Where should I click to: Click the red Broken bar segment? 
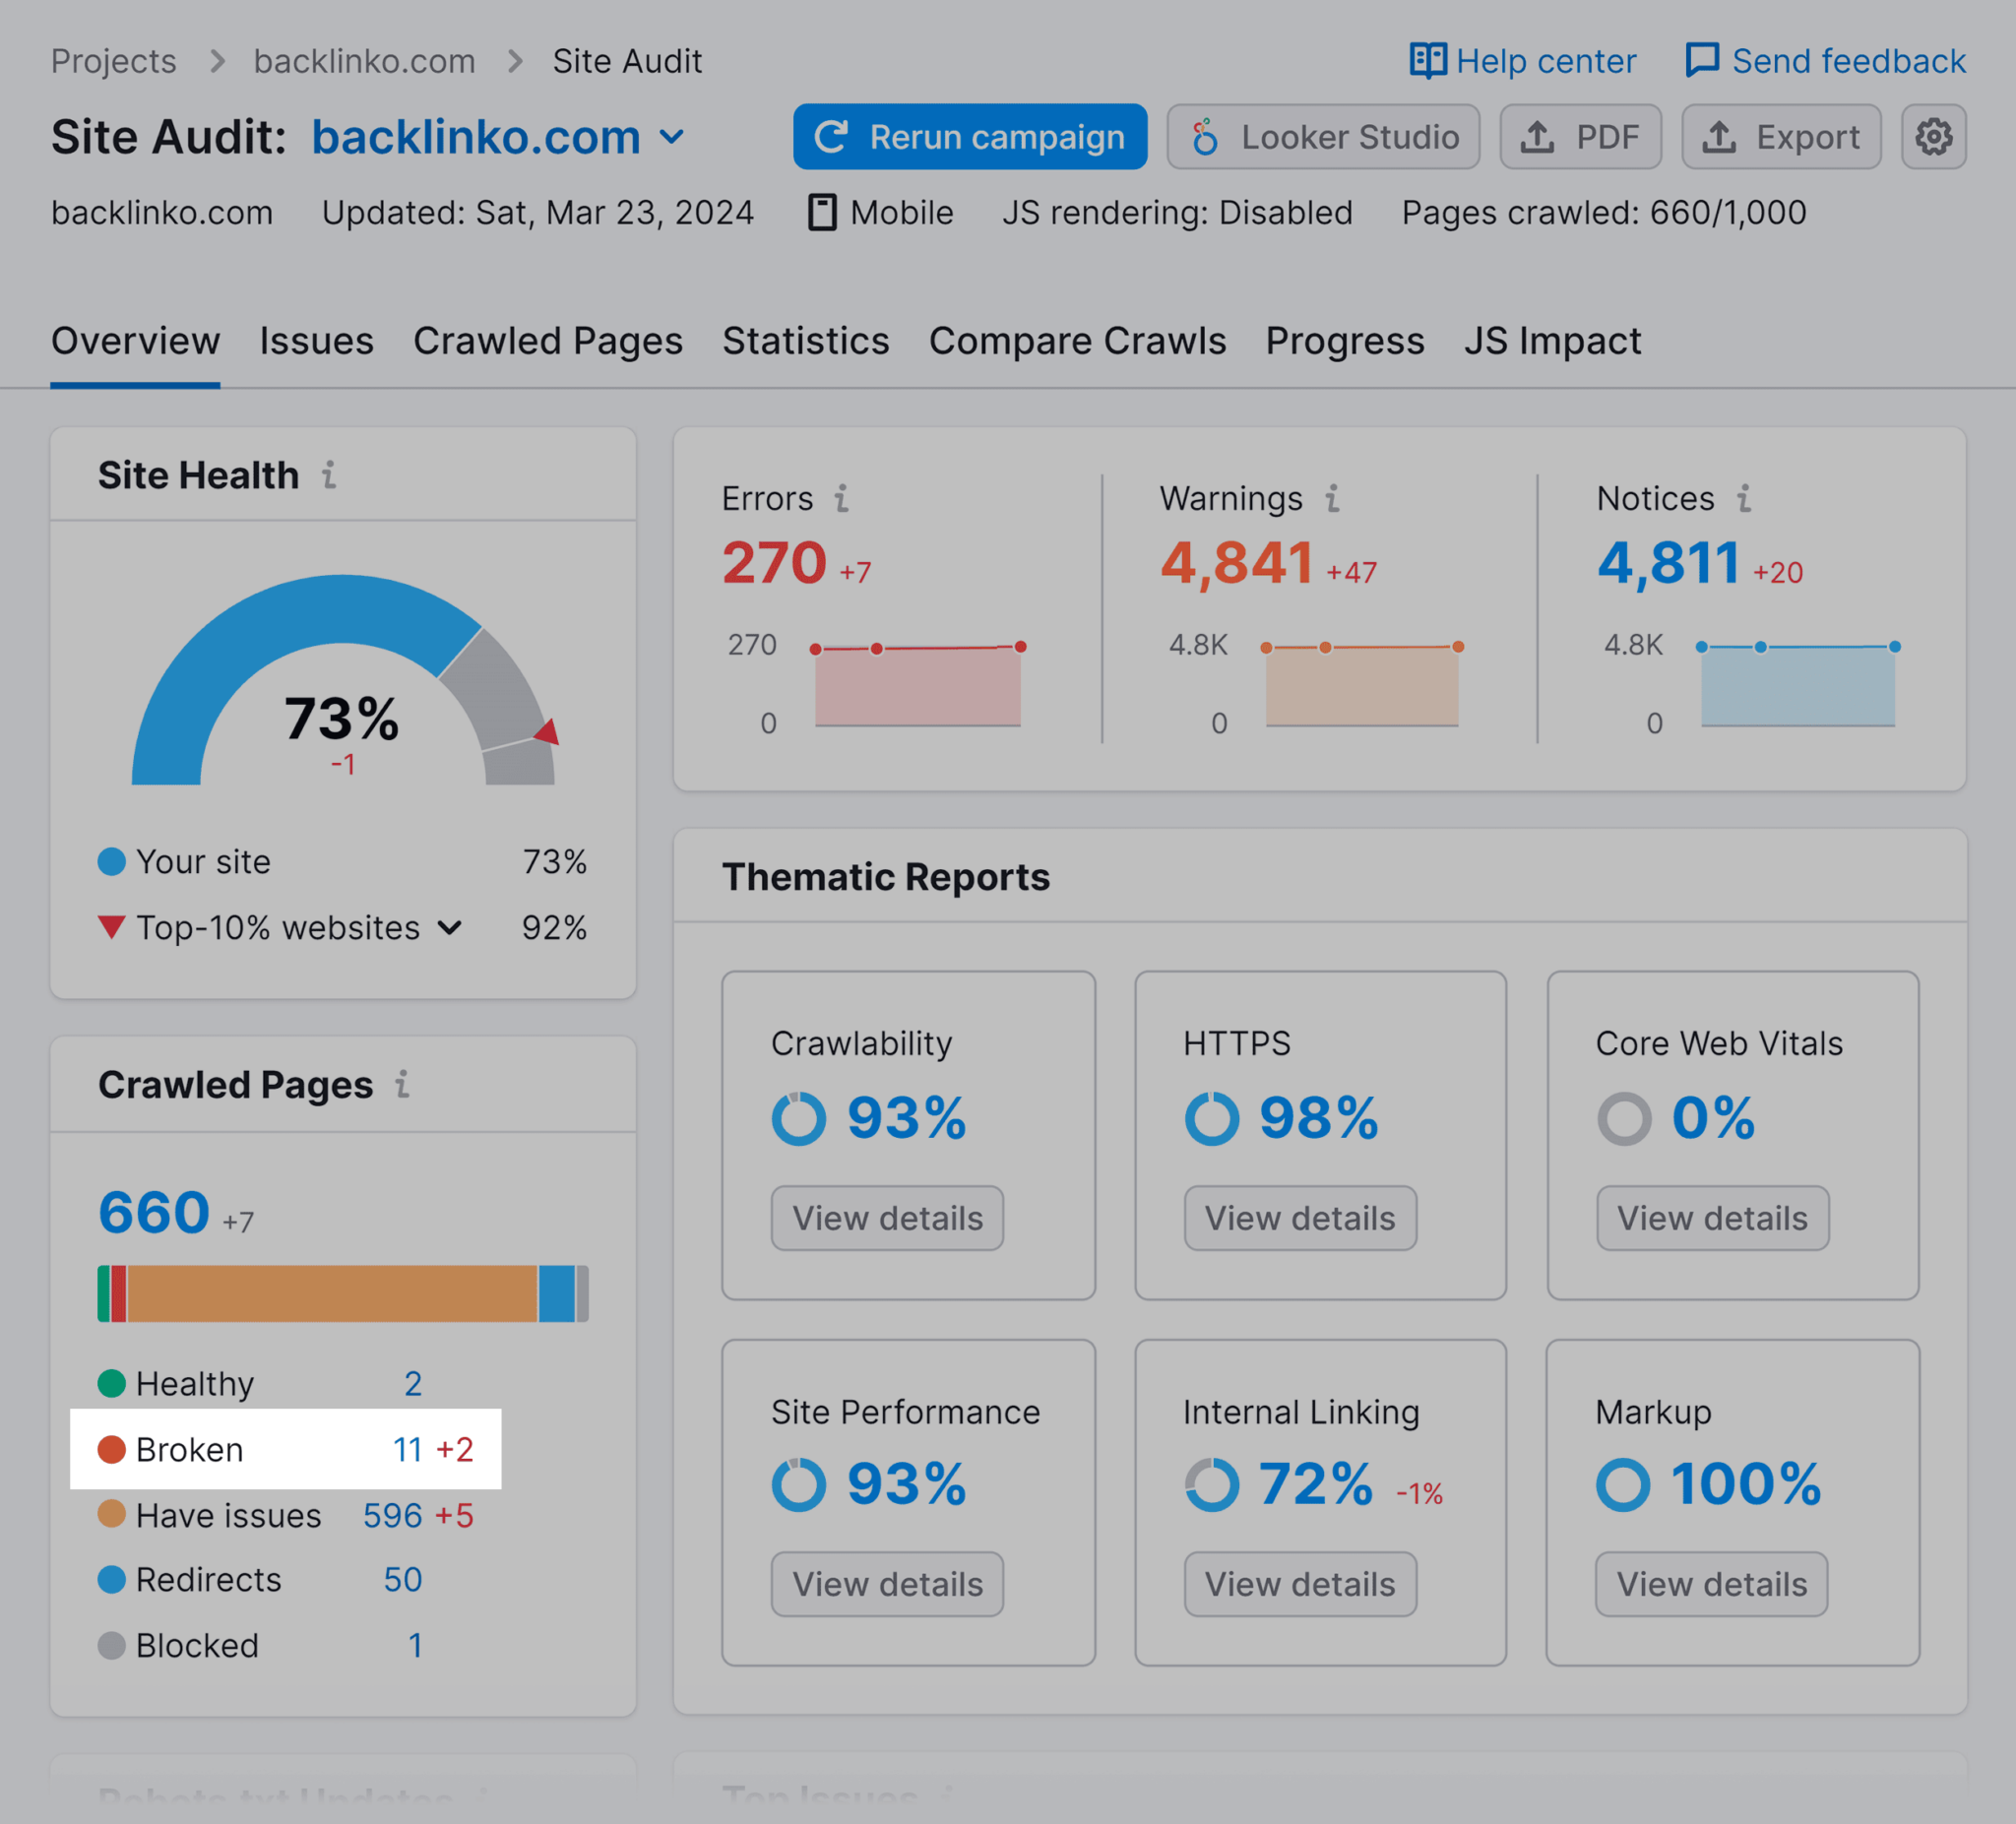[118, 1293]
